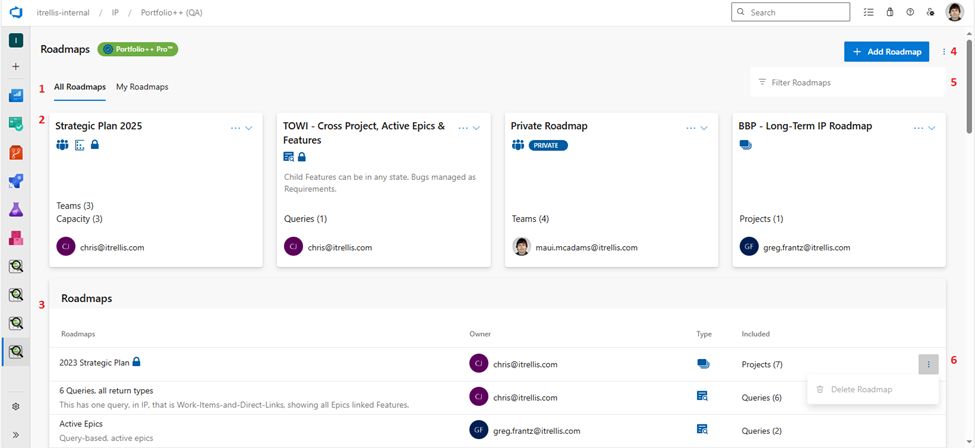Open the Pipelines hub icon
The width and height of the screenshot is (975, 448).
[x=16, y=181]
